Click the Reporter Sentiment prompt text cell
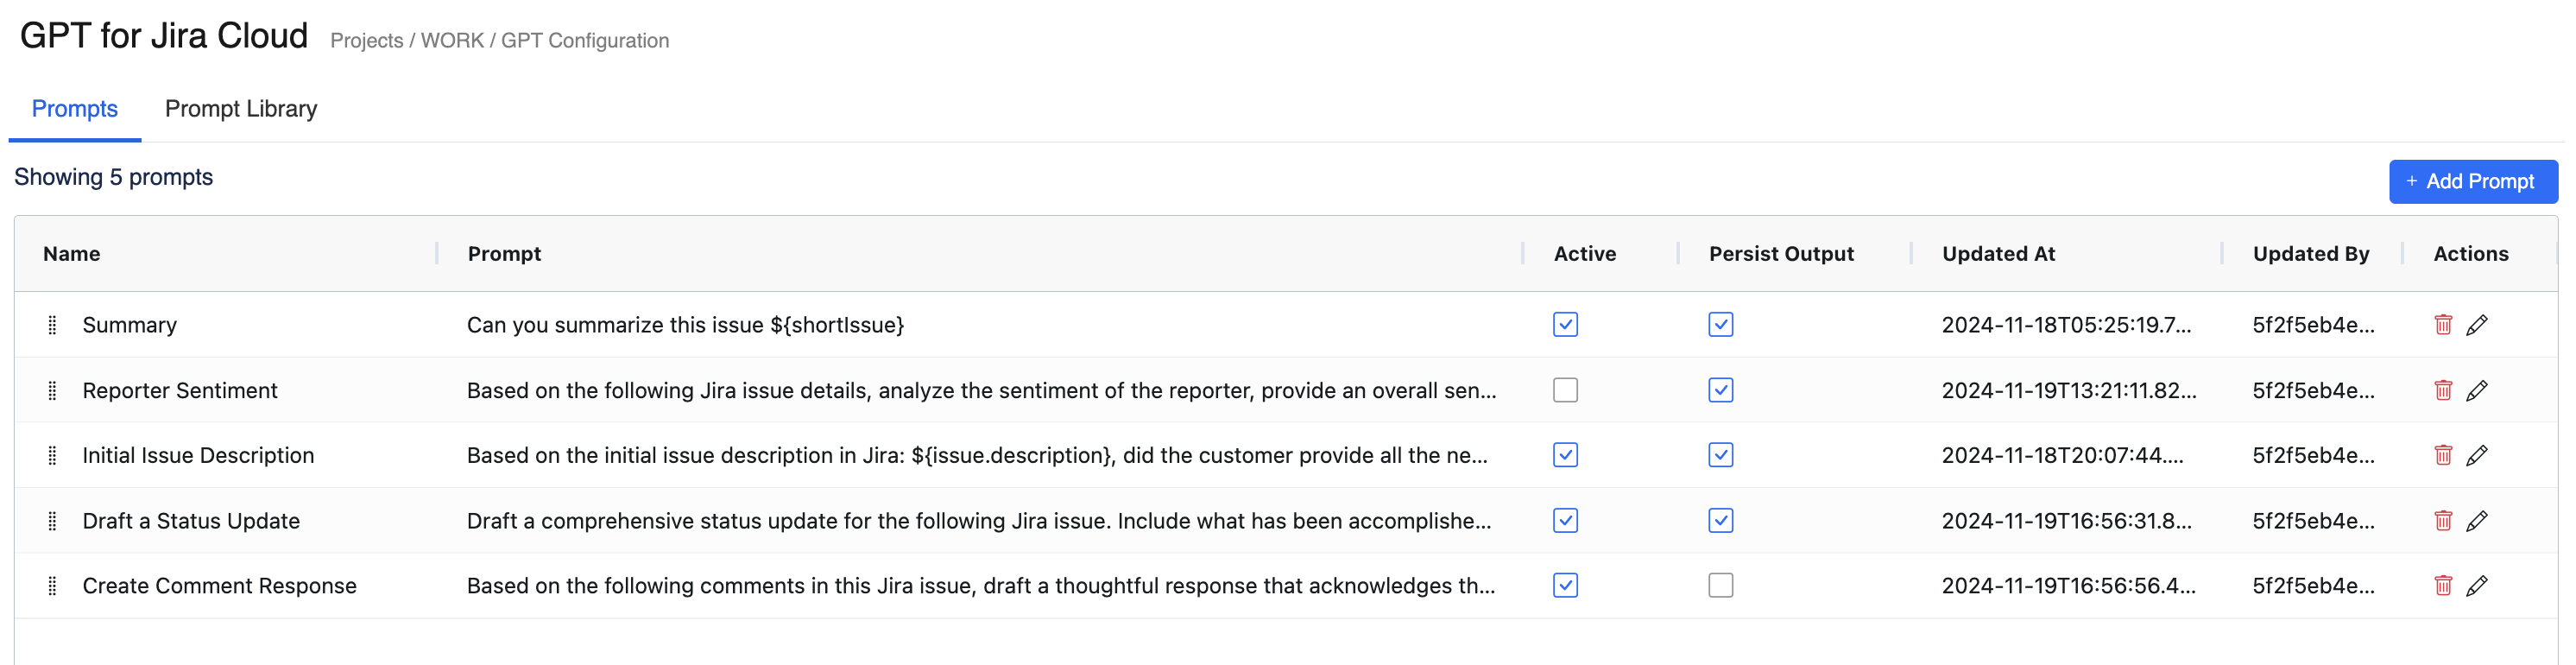Screen dimensions: 2576x665 [980, 391]
